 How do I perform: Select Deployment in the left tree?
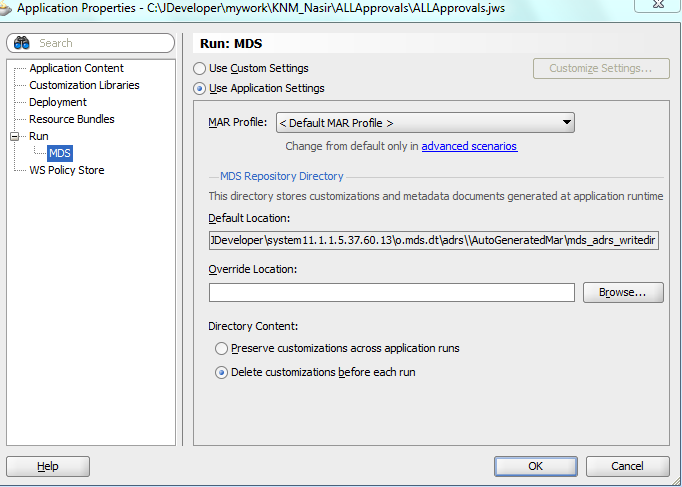(x=58, y=102)
